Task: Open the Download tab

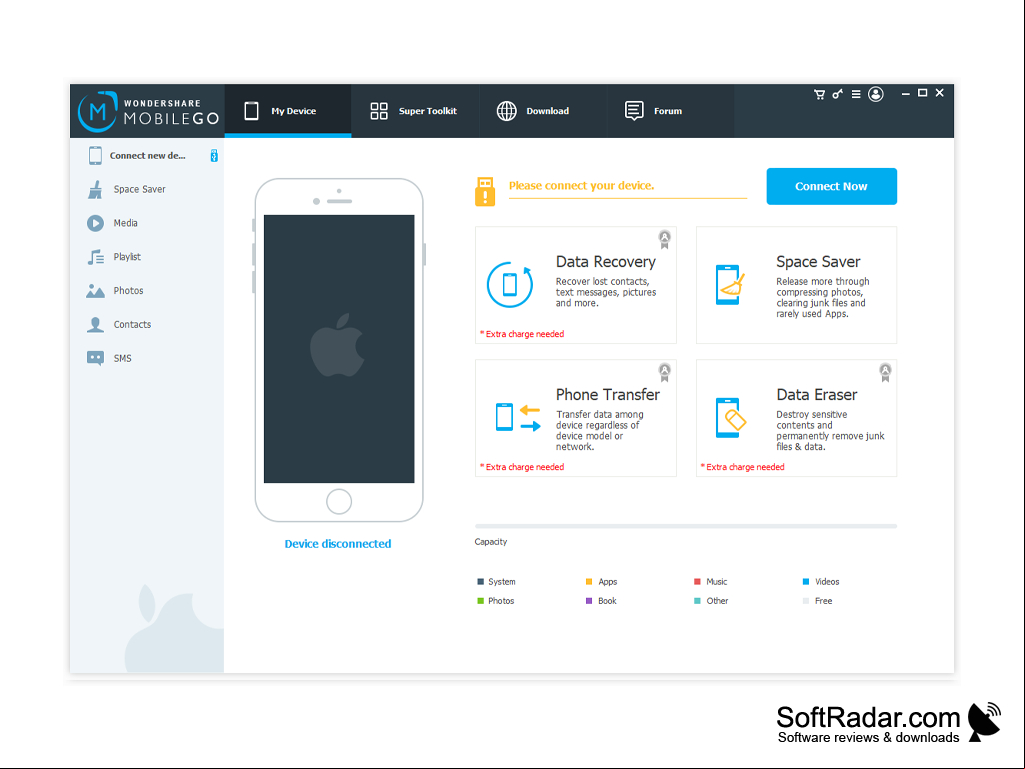Action: (543, 111)
